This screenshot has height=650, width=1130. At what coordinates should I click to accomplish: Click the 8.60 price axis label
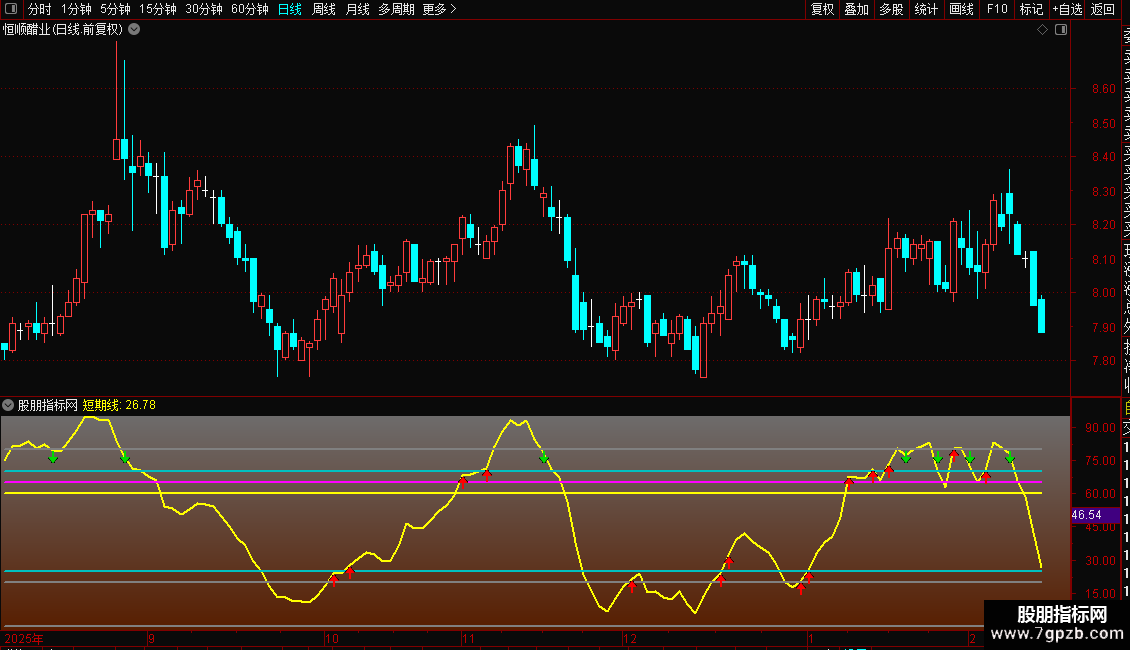1103,89
